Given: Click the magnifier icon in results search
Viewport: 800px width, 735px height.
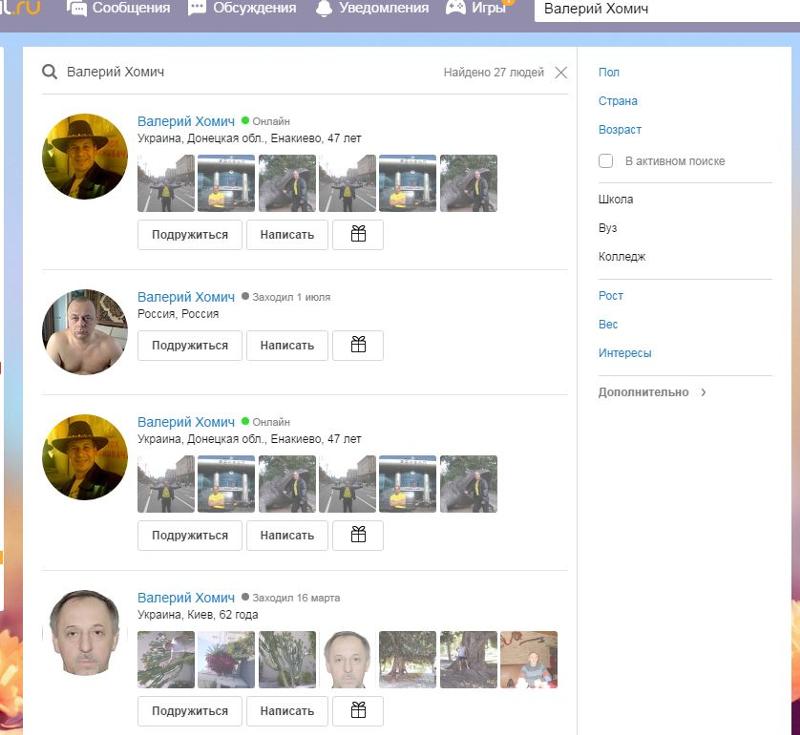Looking at the screenshot, I should [x=49, y=72].
